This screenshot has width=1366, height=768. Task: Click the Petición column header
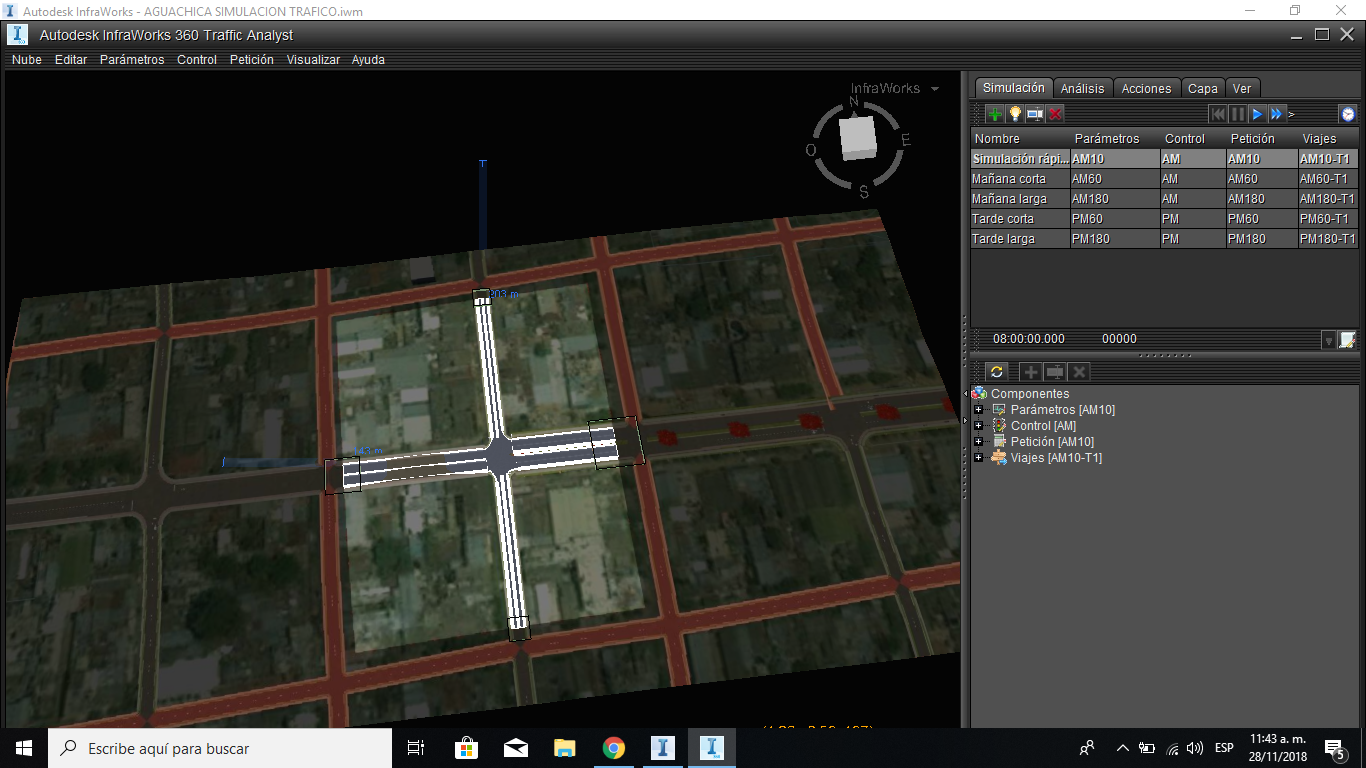click(x=1262, y=139)
